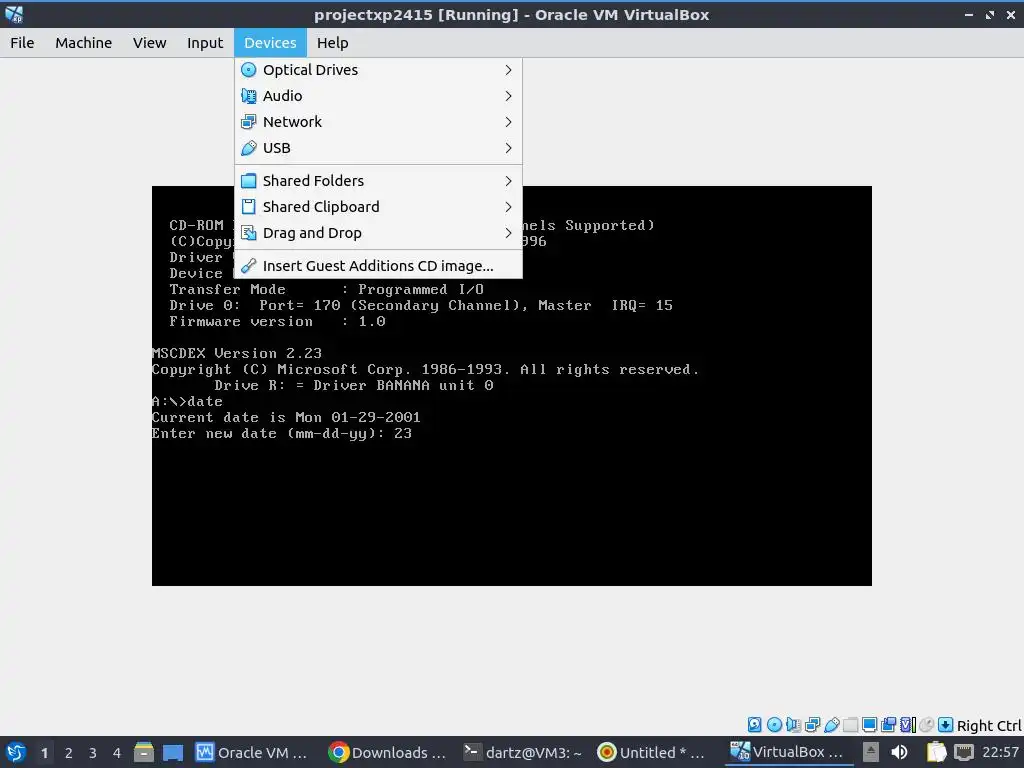The image size is (1024, 768).
Task: Click the USB plug menu icon
Action: (x=249, y=148)
